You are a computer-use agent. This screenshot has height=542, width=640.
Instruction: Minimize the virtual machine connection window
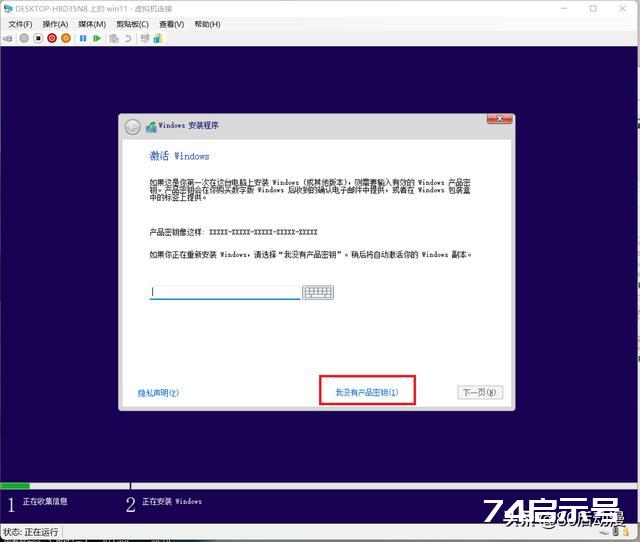(x=564, y=8)
